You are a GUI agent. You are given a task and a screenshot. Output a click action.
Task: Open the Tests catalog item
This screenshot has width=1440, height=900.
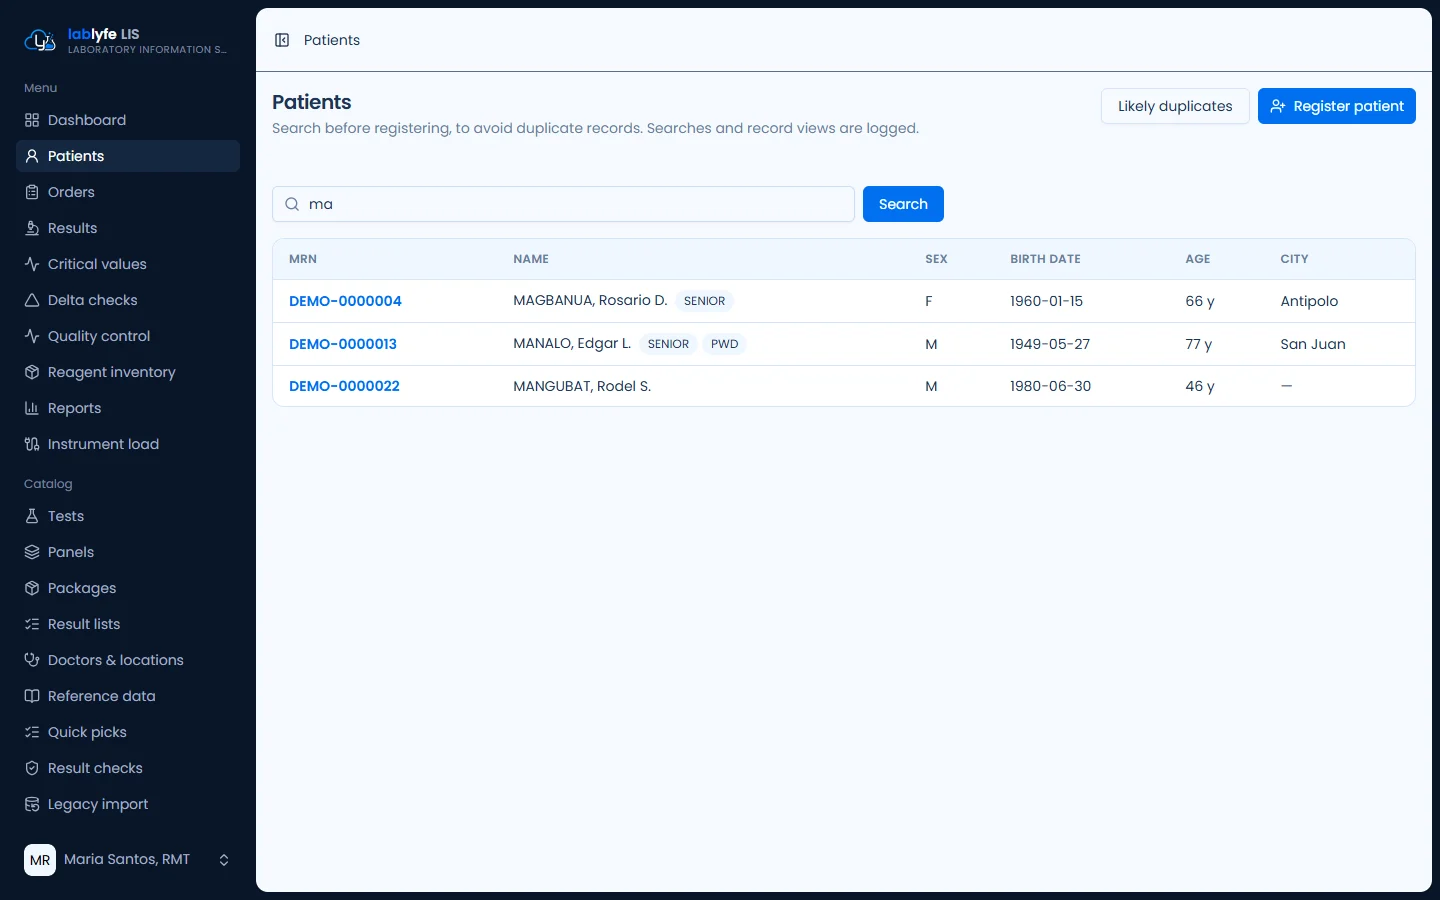click(128, 516)
